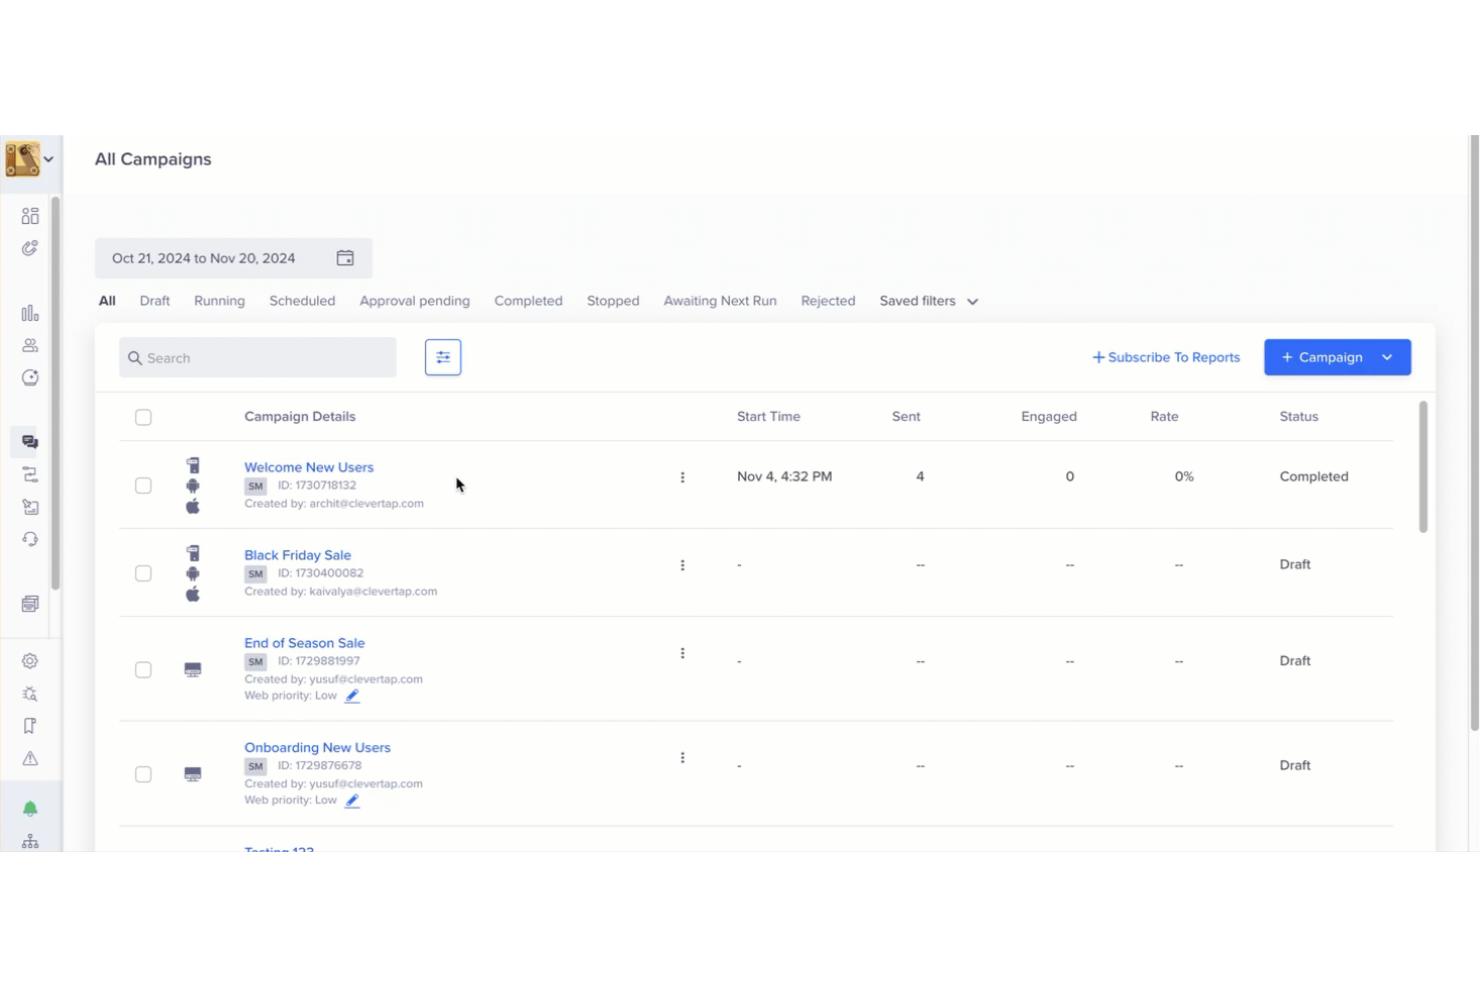Edit web priority pencil for End of Season Sale
The height and width of the screenshot is (987, 1480).
[352, 696]
